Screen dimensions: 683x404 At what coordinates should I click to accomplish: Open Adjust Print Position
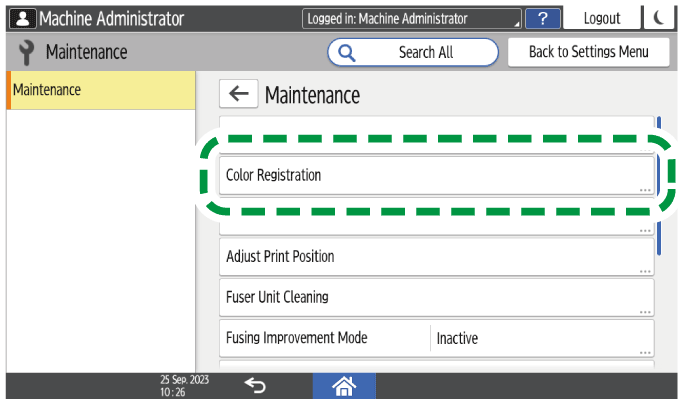pyautogui.click(x=436, y=257)
